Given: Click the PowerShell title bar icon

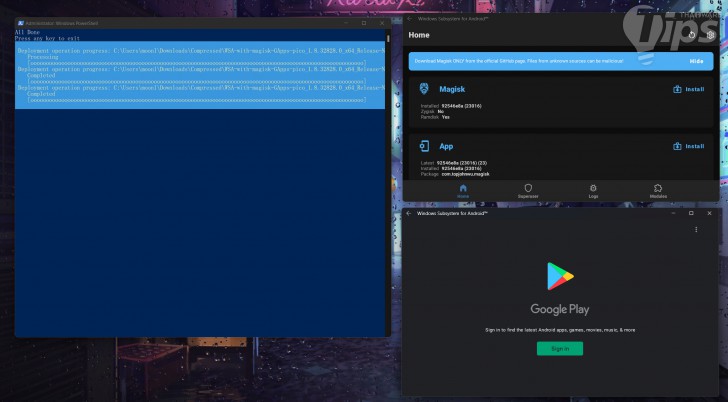Looking at the screenshot, I should (20, 23).
